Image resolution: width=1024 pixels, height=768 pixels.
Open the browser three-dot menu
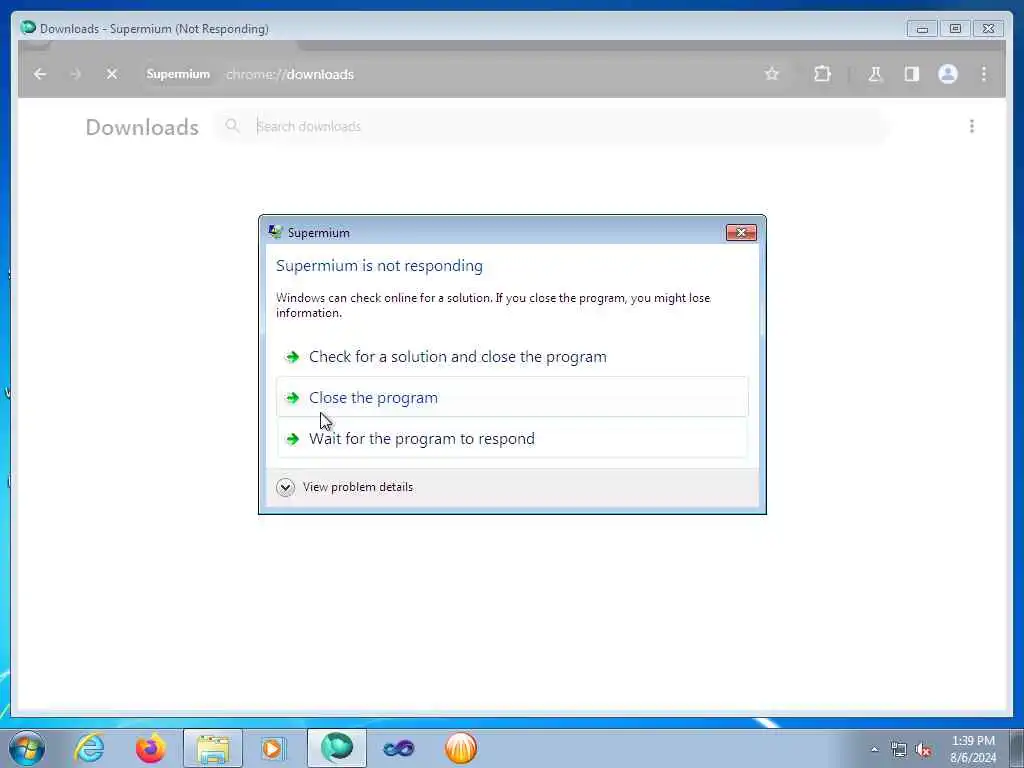(984, 74)
